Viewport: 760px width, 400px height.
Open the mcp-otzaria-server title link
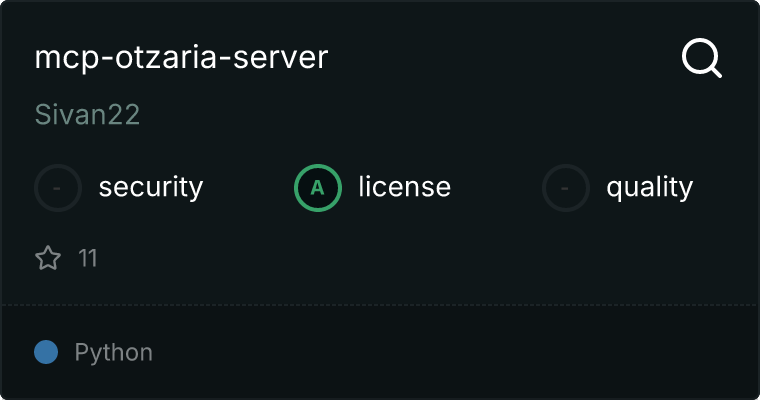click(181, 58)
